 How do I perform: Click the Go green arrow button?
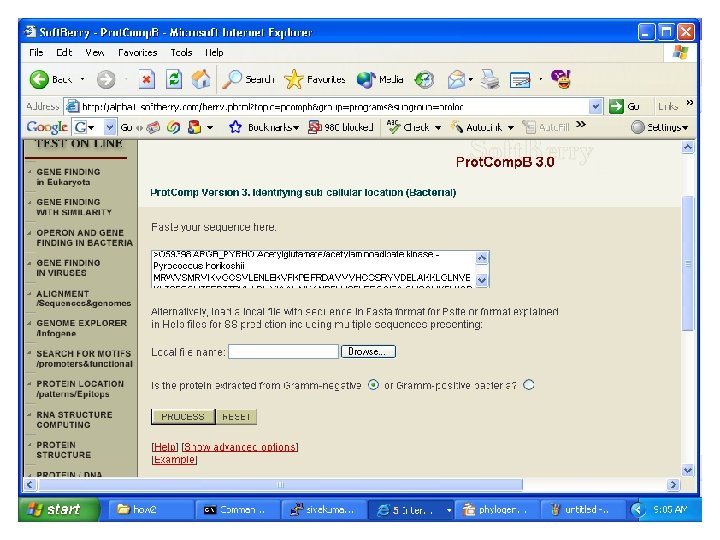(616, 107)
